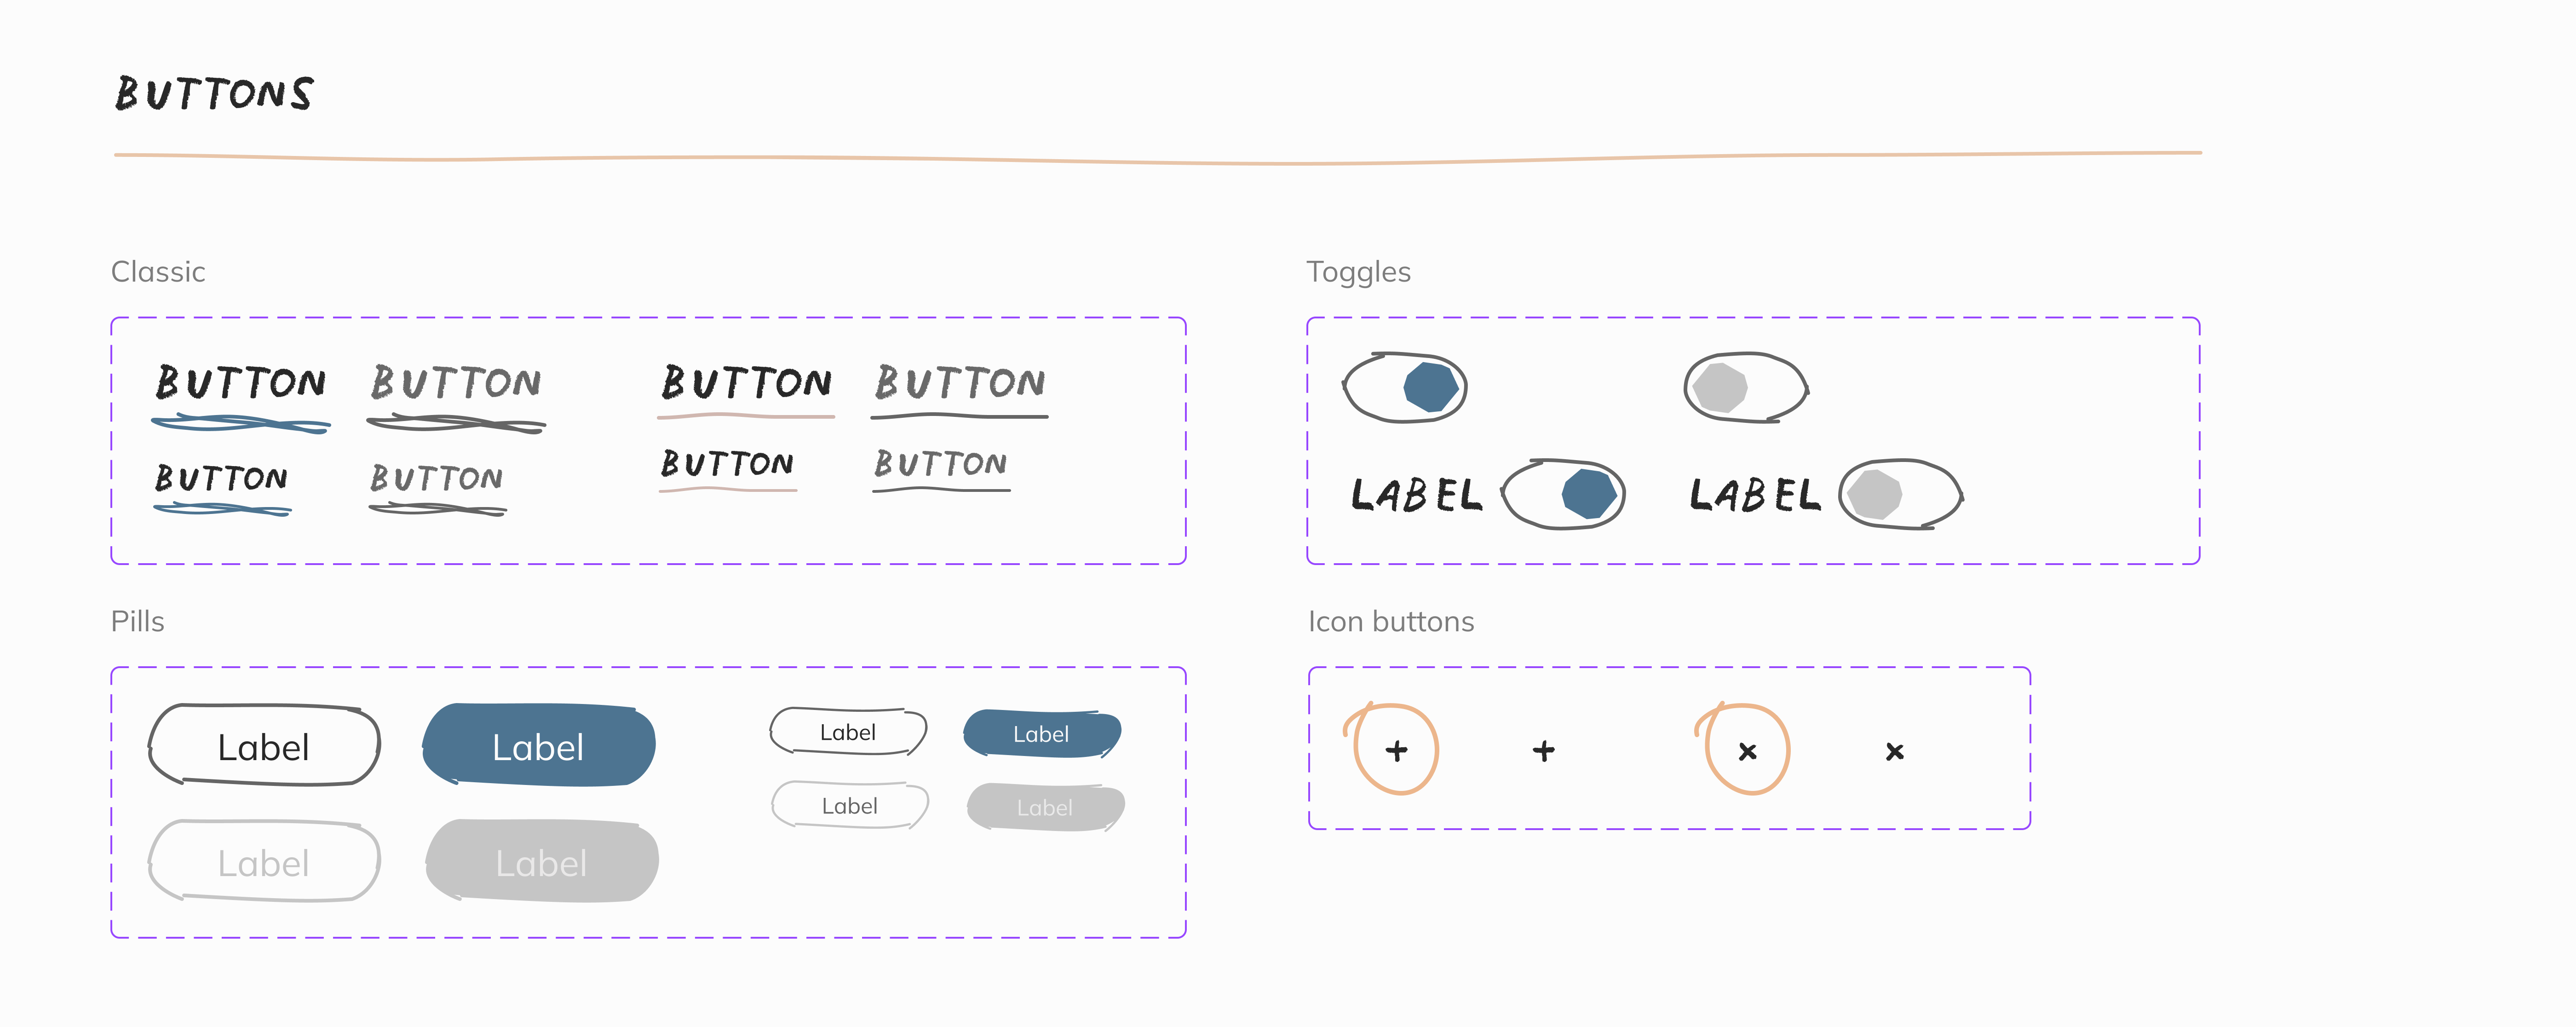The image size is (2576, 1027).
Task: Click the large light-gray outlined Label pill
Action: click(264, 862)
